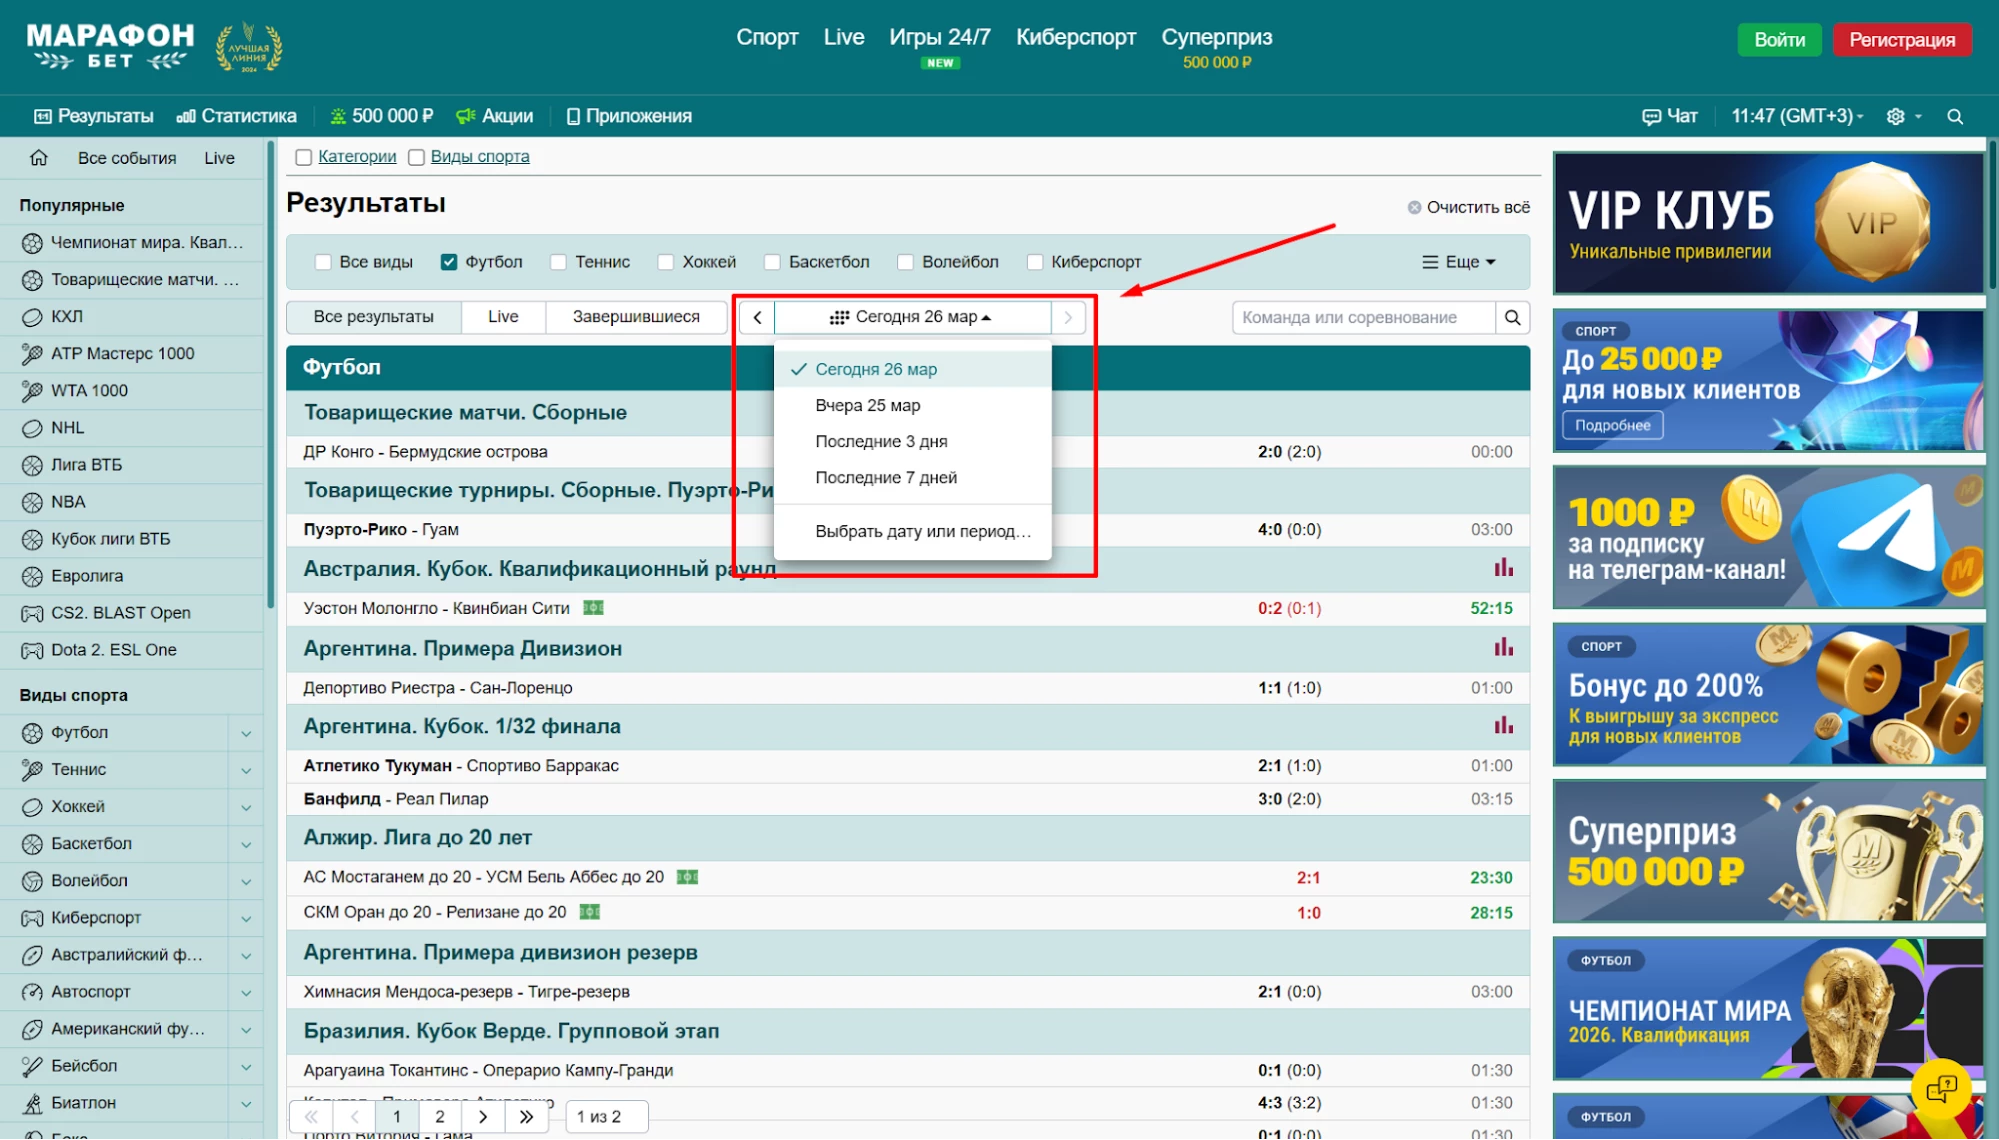Open statistics icon for Australia Cup
The width and height of the screenshot is (1999, 1140).
coord(1503,569)
